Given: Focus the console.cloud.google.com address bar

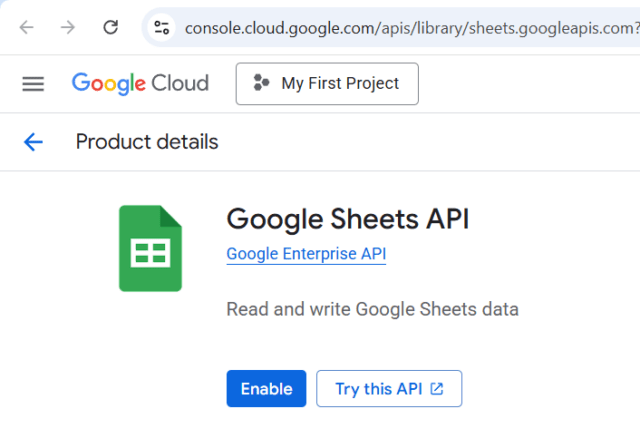Looking at the screenshot, I should pyautogui.click(x=400, y=27).
